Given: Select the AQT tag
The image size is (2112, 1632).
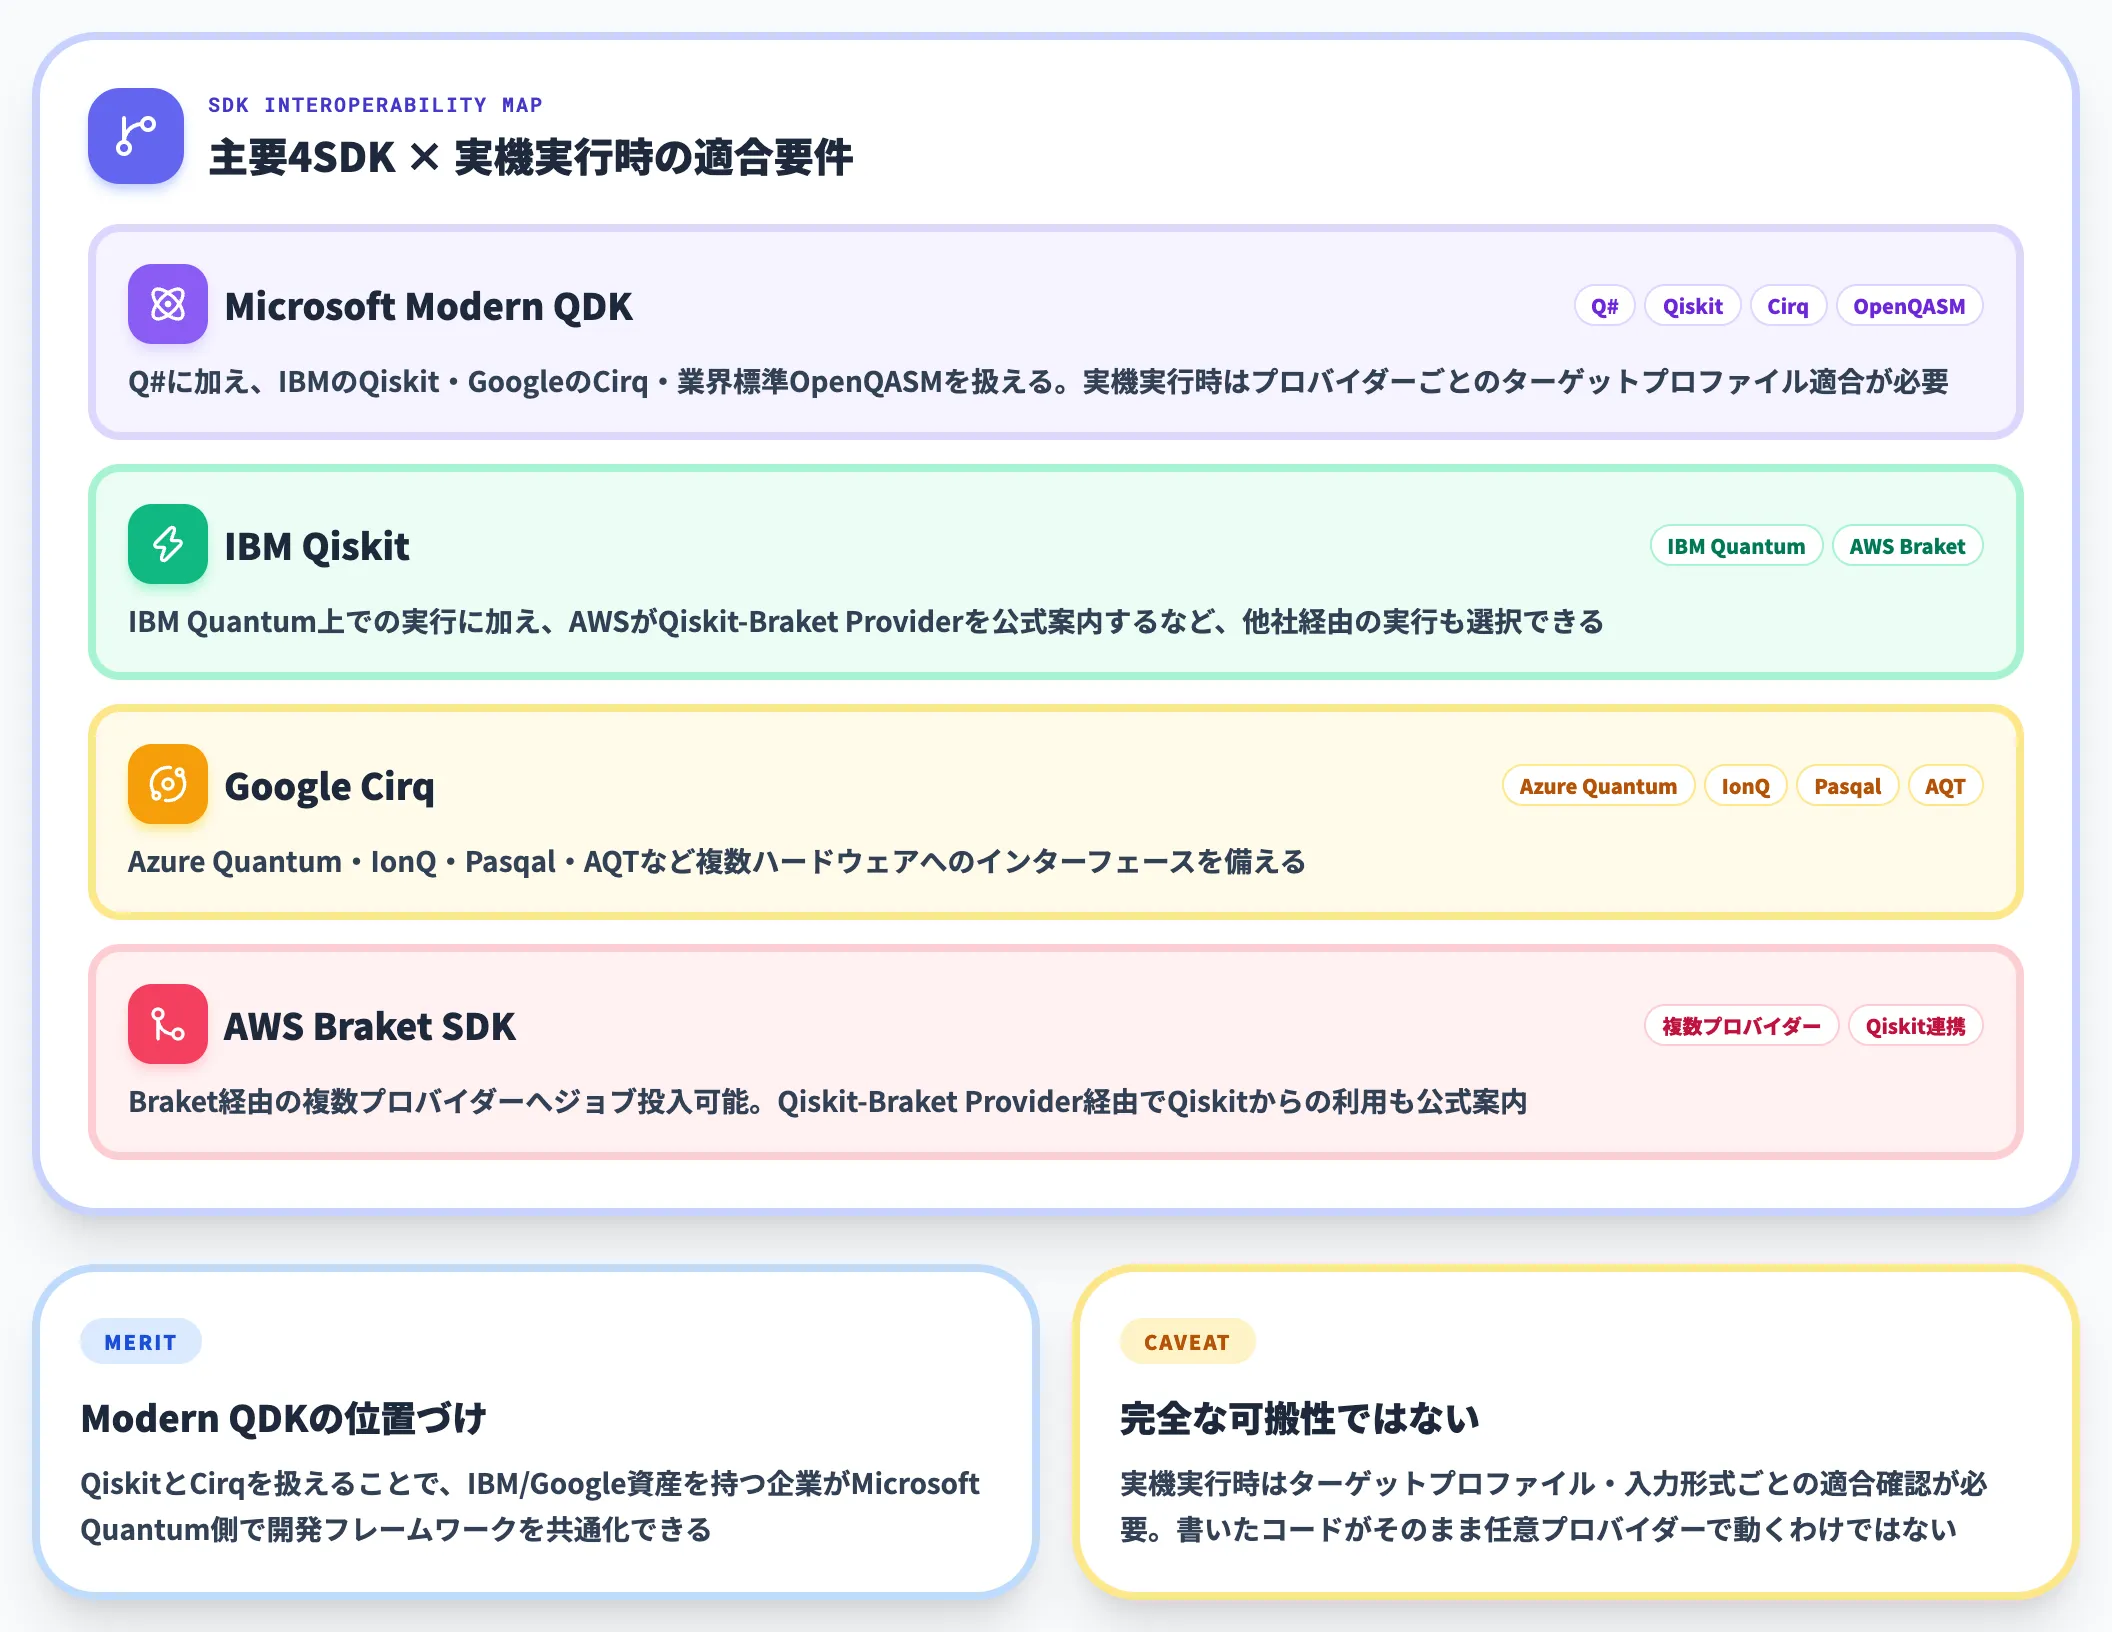Looking at the screenshot, I should 1946,786.
